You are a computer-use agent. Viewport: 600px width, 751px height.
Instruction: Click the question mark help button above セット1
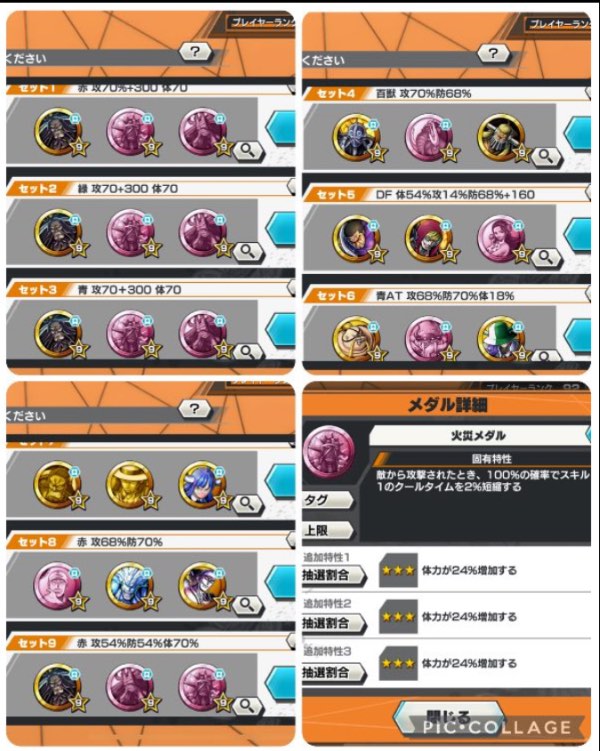pos(195,51)
